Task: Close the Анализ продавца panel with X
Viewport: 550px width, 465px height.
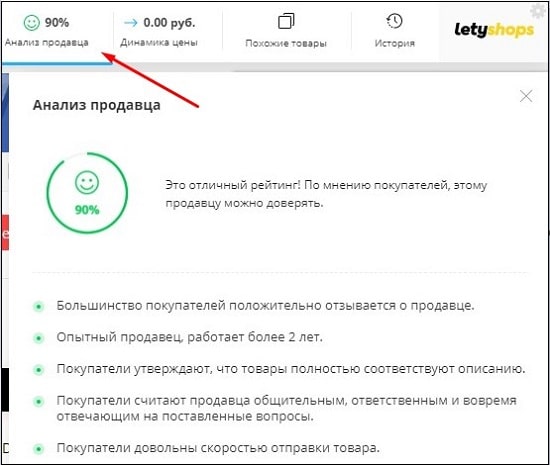Action: [x=526, y=96]
